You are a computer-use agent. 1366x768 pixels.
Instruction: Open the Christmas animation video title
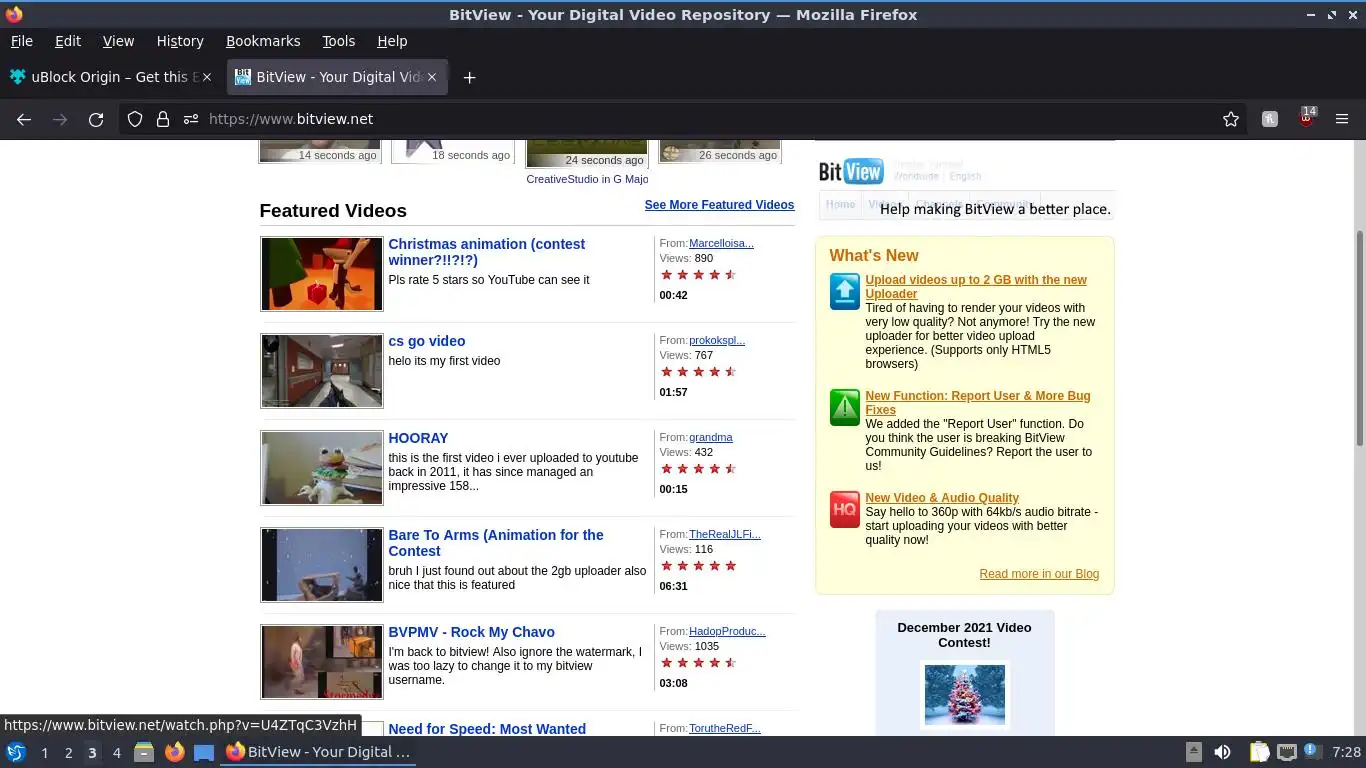click(487, 252)
